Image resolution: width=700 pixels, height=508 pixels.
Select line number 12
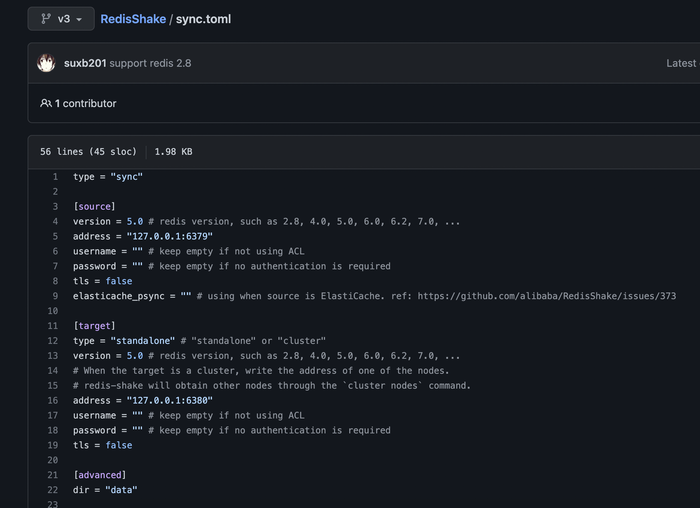pos(53,341)
